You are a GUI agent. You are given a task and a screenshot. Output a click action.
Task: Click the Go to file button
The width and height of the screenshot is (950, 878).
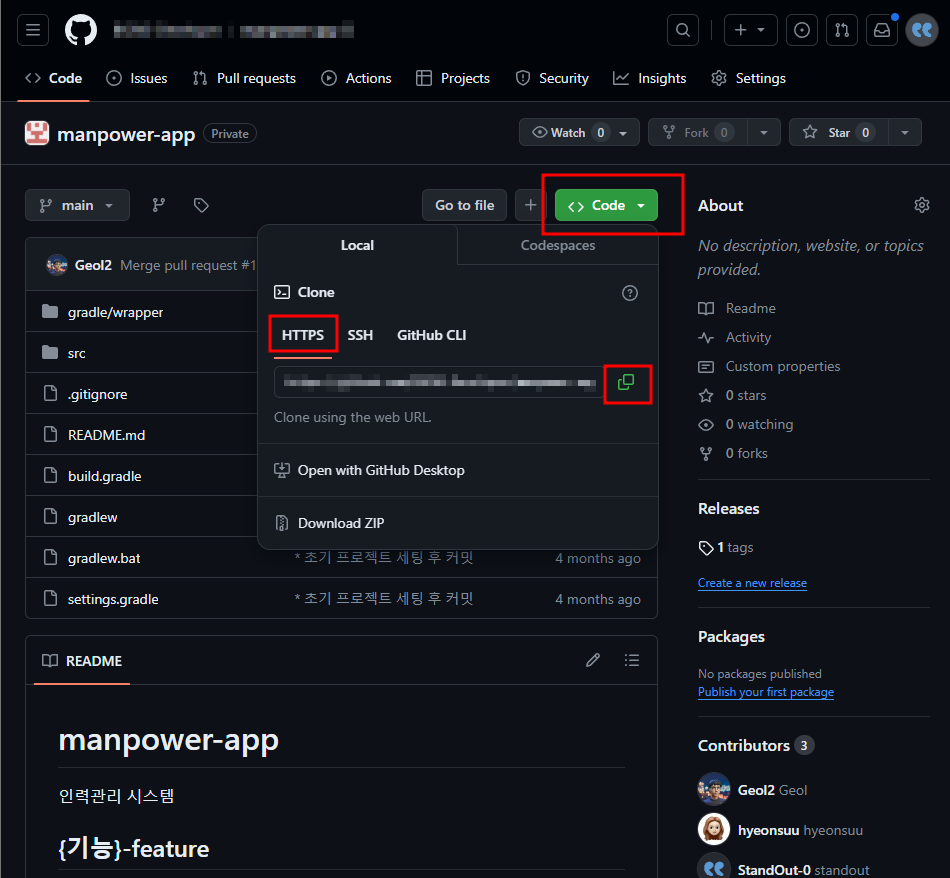(465, 205)
